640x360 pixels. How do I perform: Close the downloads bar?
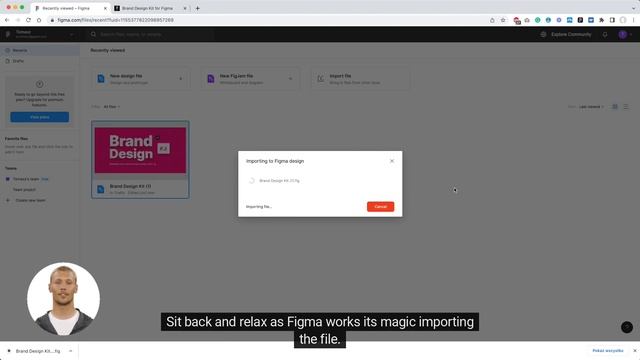click(635, 351)
